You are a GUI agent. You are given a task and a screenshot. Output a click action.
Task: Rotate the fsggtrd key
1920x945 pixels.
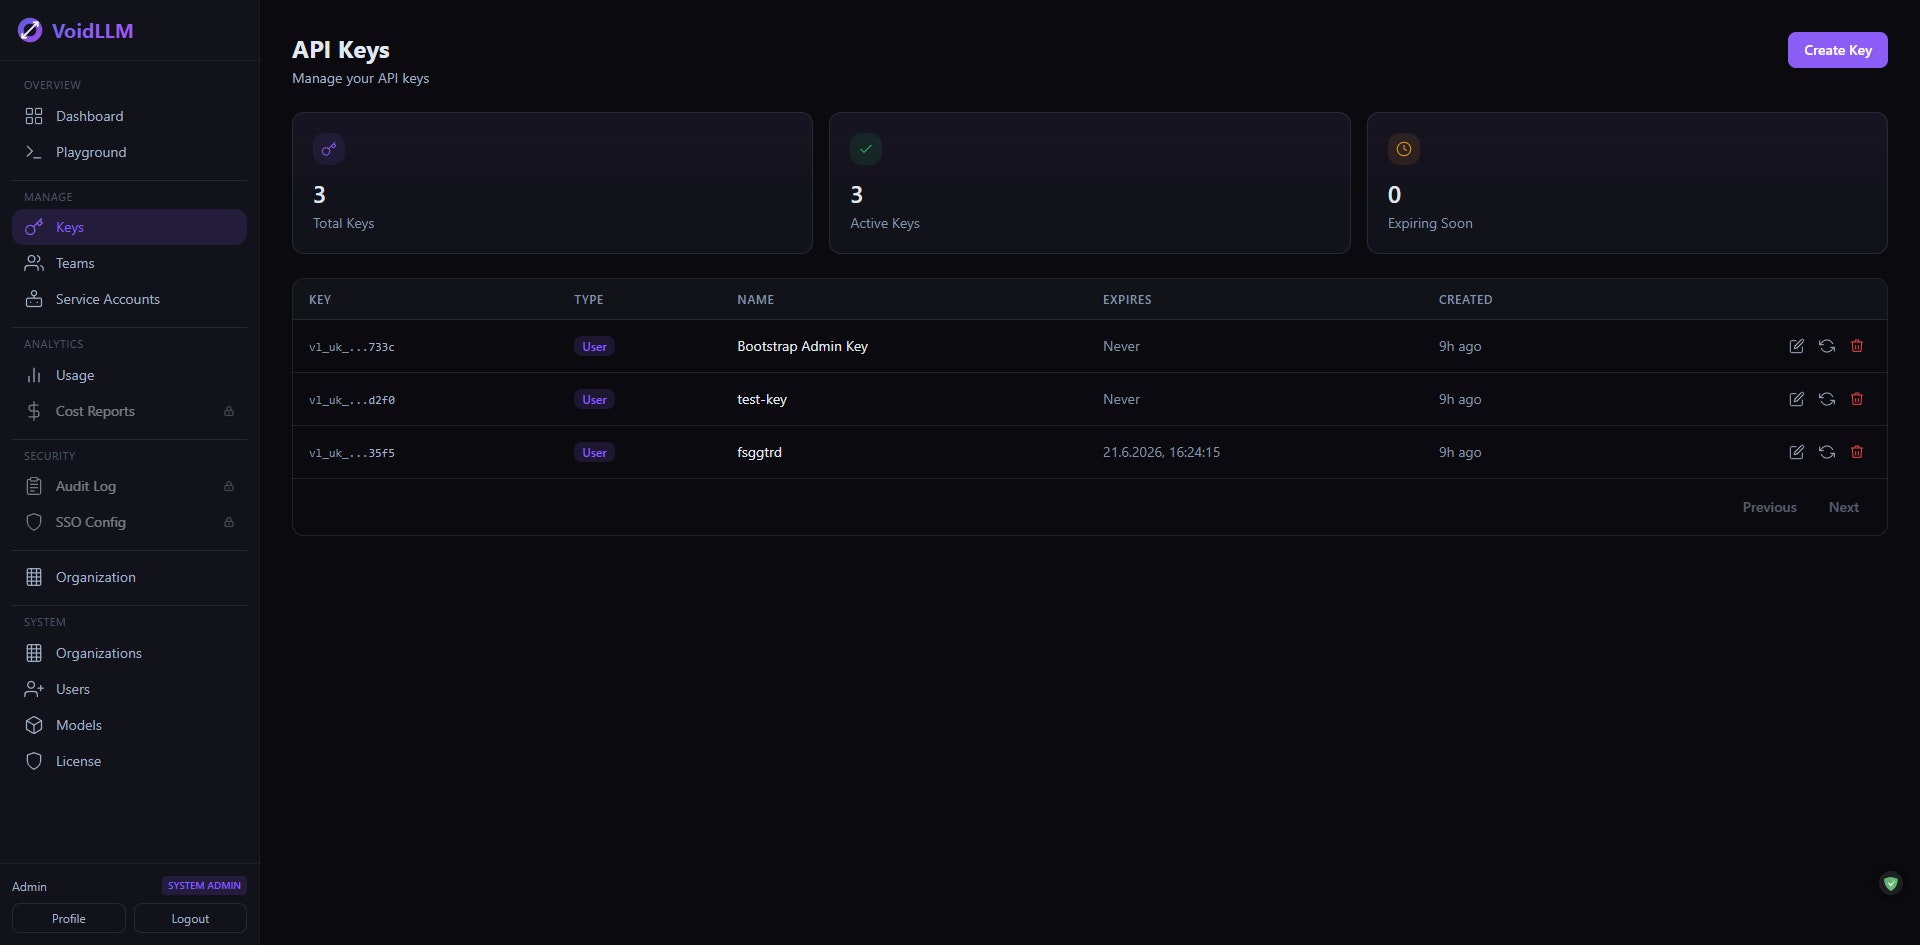coord(1827,452)
